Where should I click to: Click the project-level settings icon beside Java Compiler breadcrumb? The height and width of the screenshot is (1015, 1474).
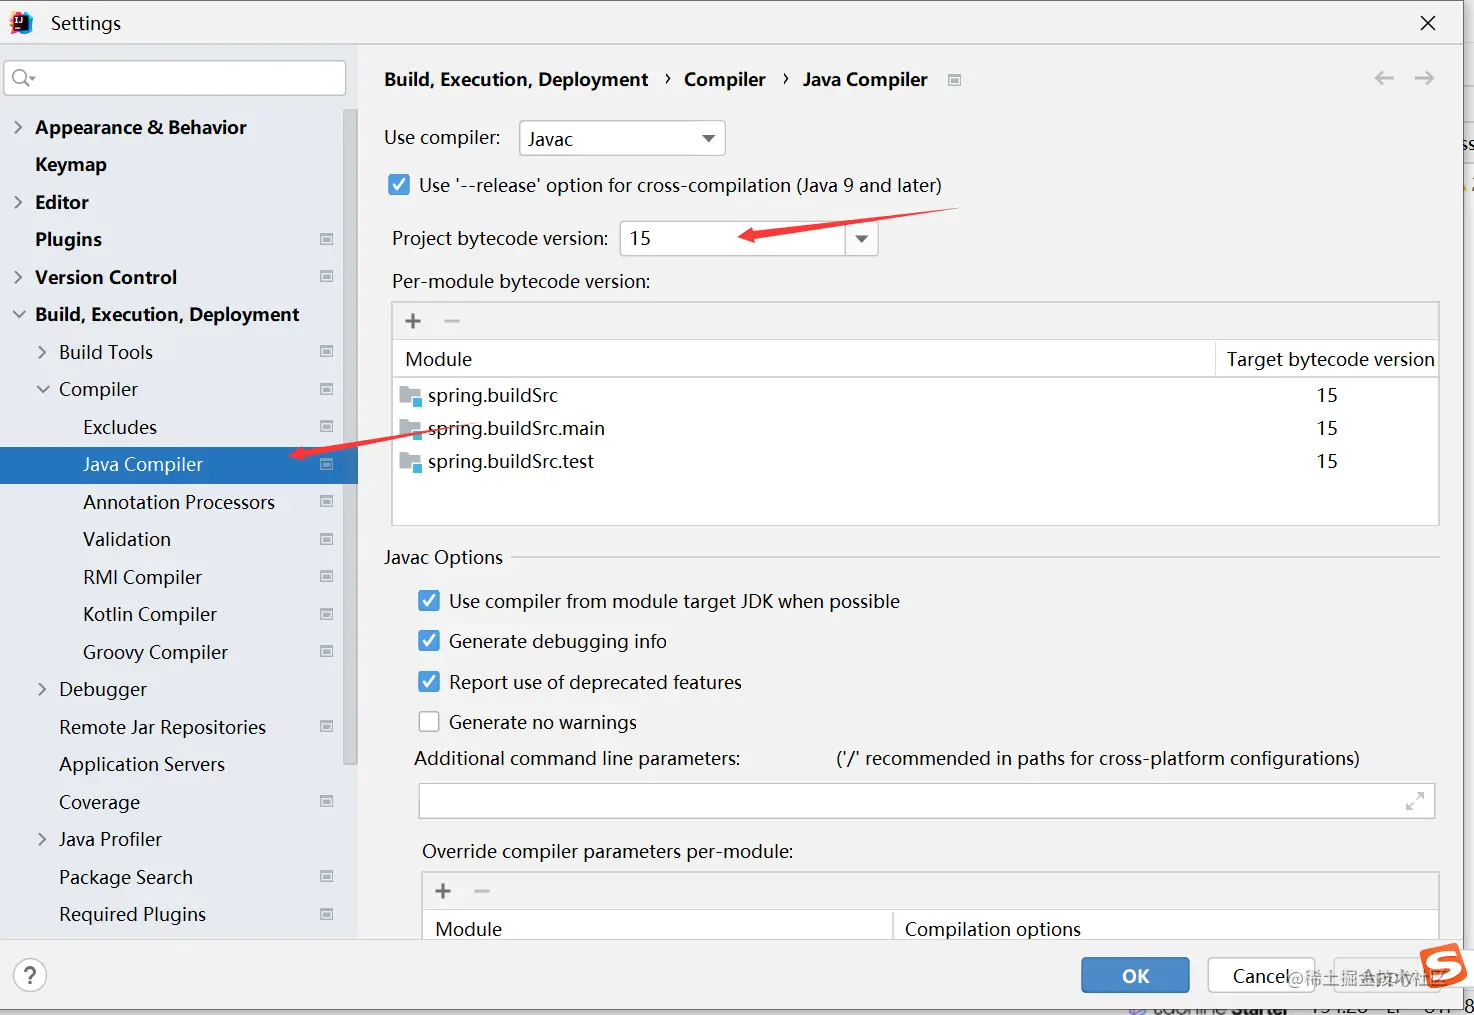click(955, 80)
